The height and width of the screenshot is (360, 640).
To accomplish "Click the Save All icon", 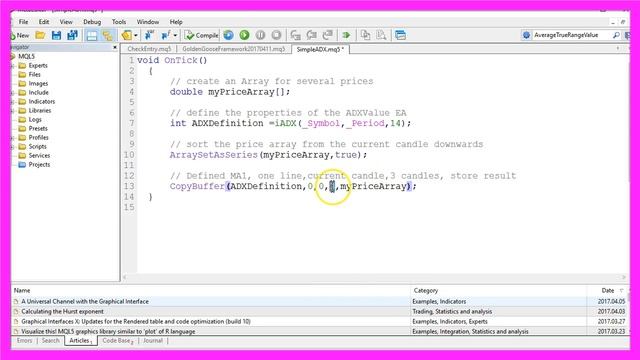I will (x=72, y=36).
